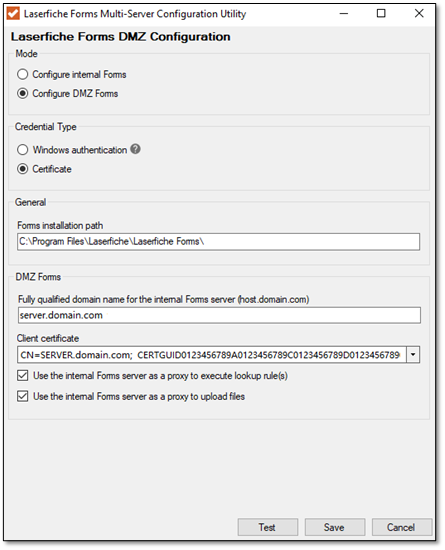Click the Client certificate combo box text
445x550 pixels.
coord(211,355)
